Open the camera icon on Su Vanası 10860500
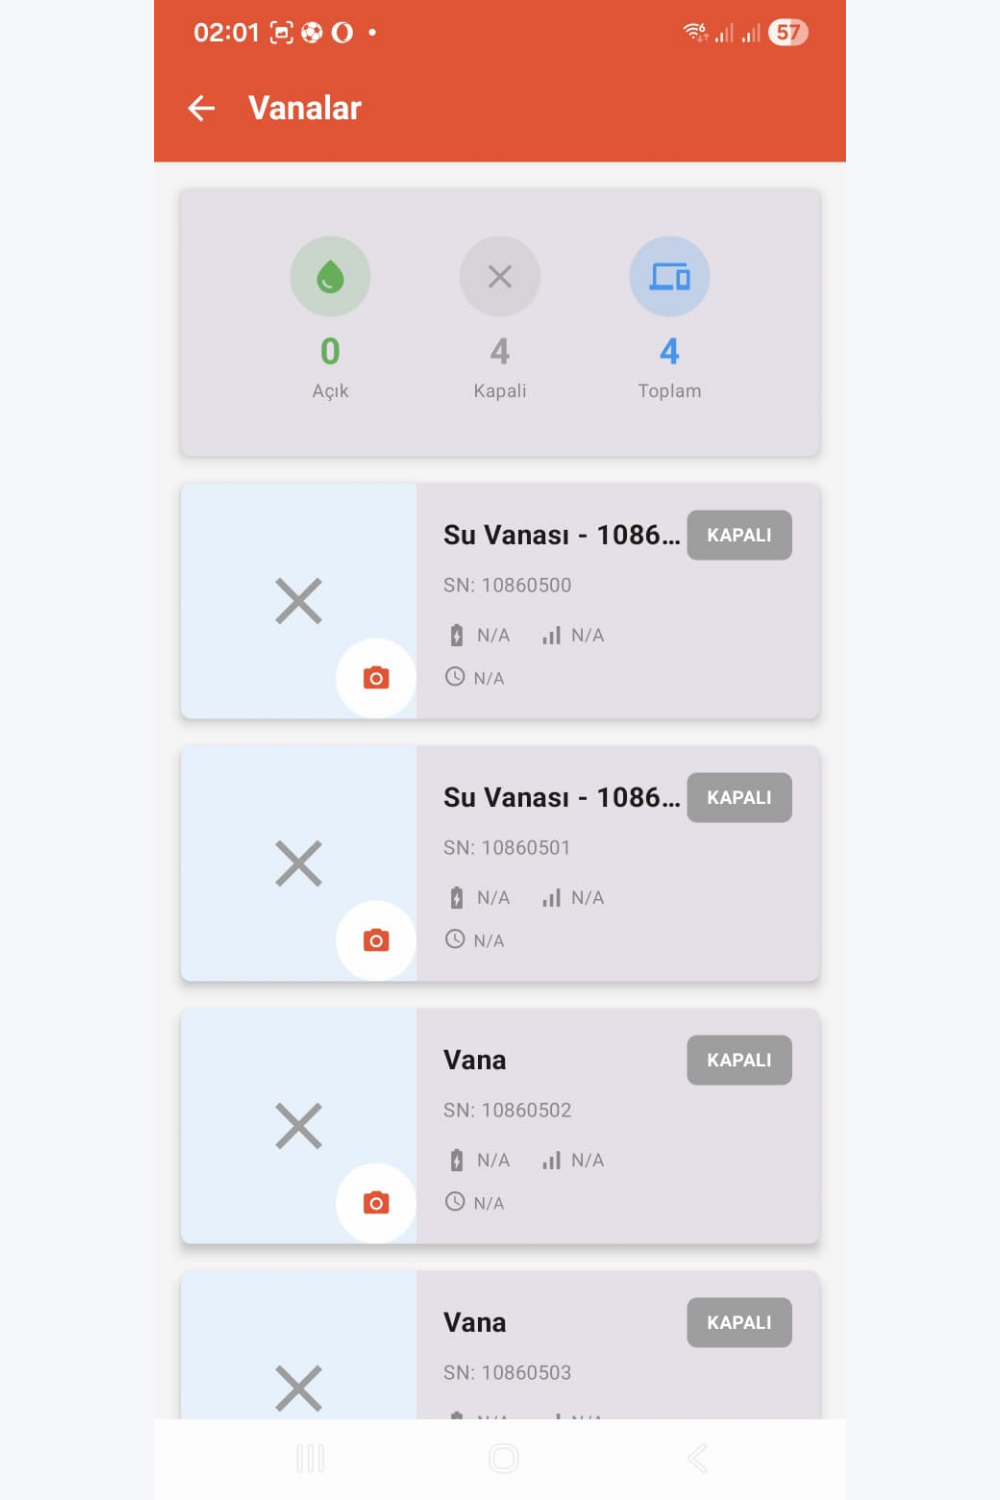Screen dimensions: 1000x1500 click(376, 678)
